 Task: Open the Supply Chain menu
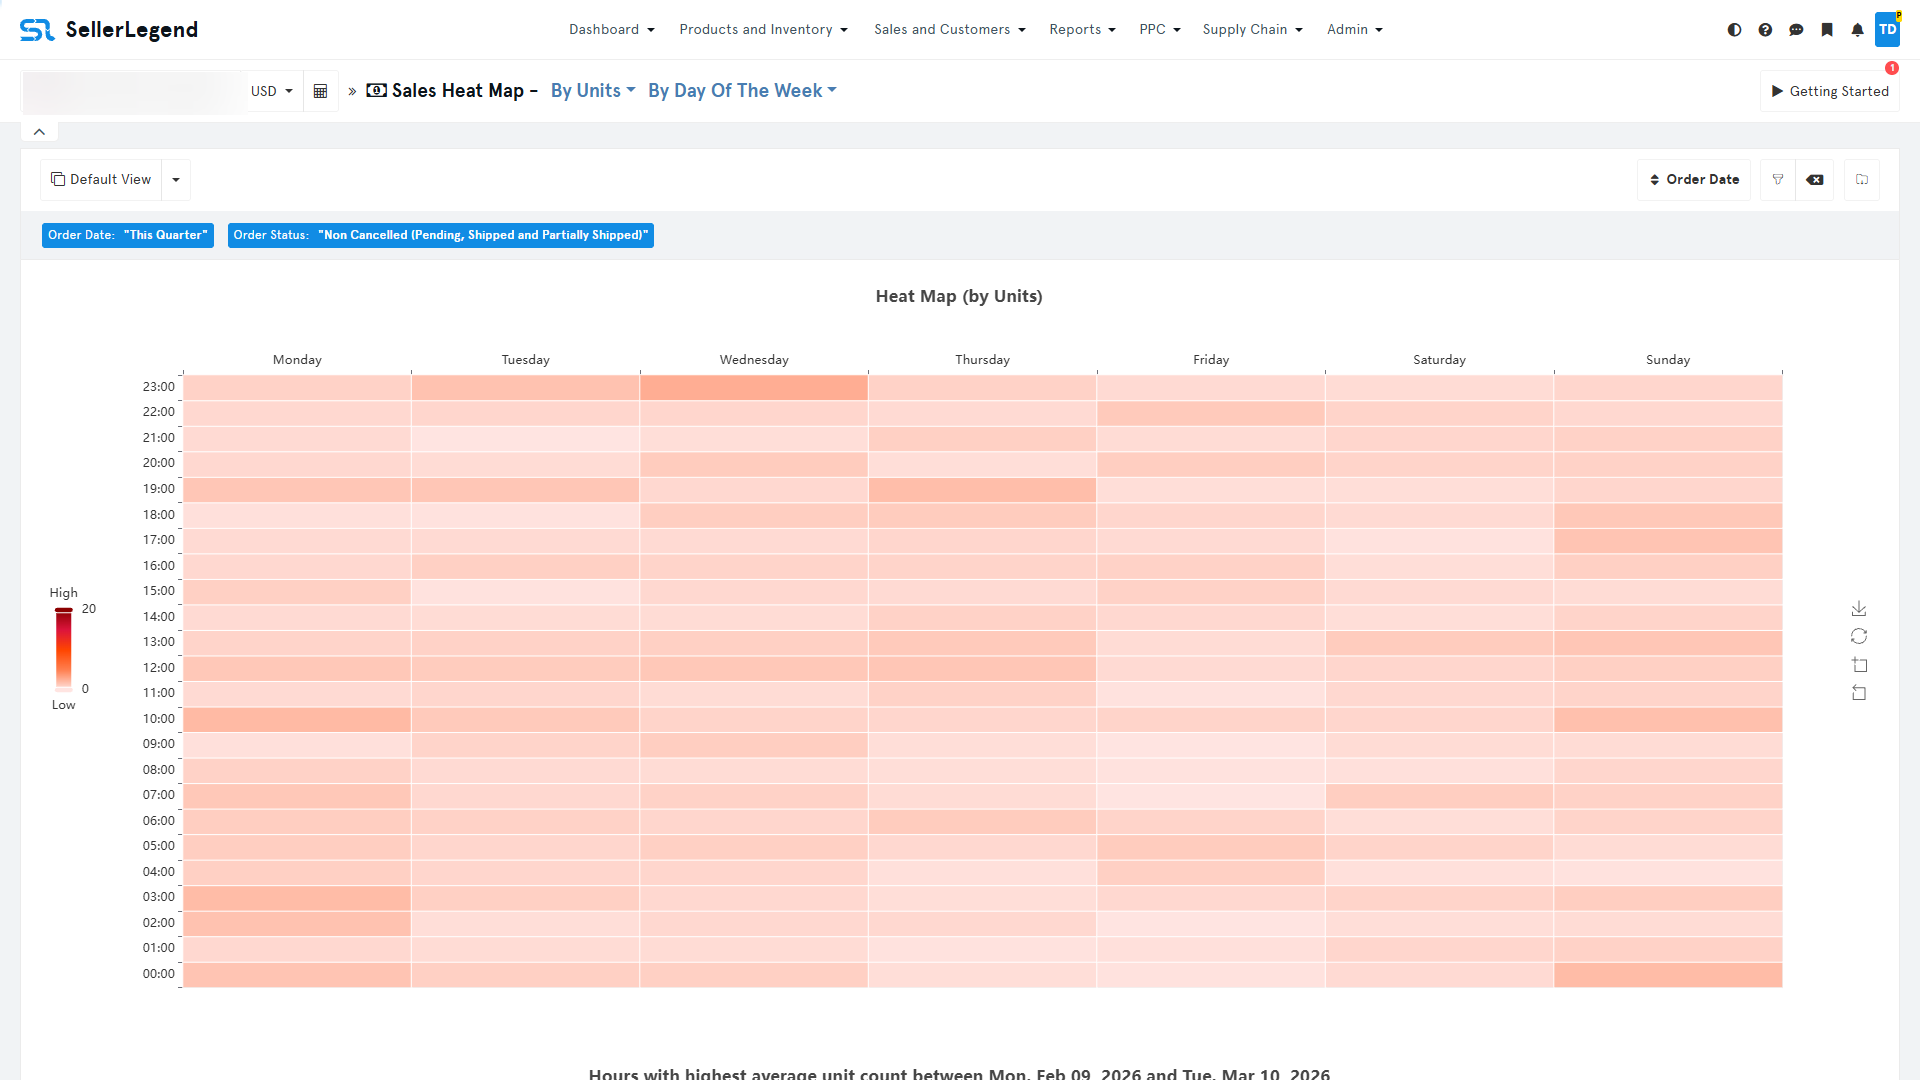point(1252,29)
